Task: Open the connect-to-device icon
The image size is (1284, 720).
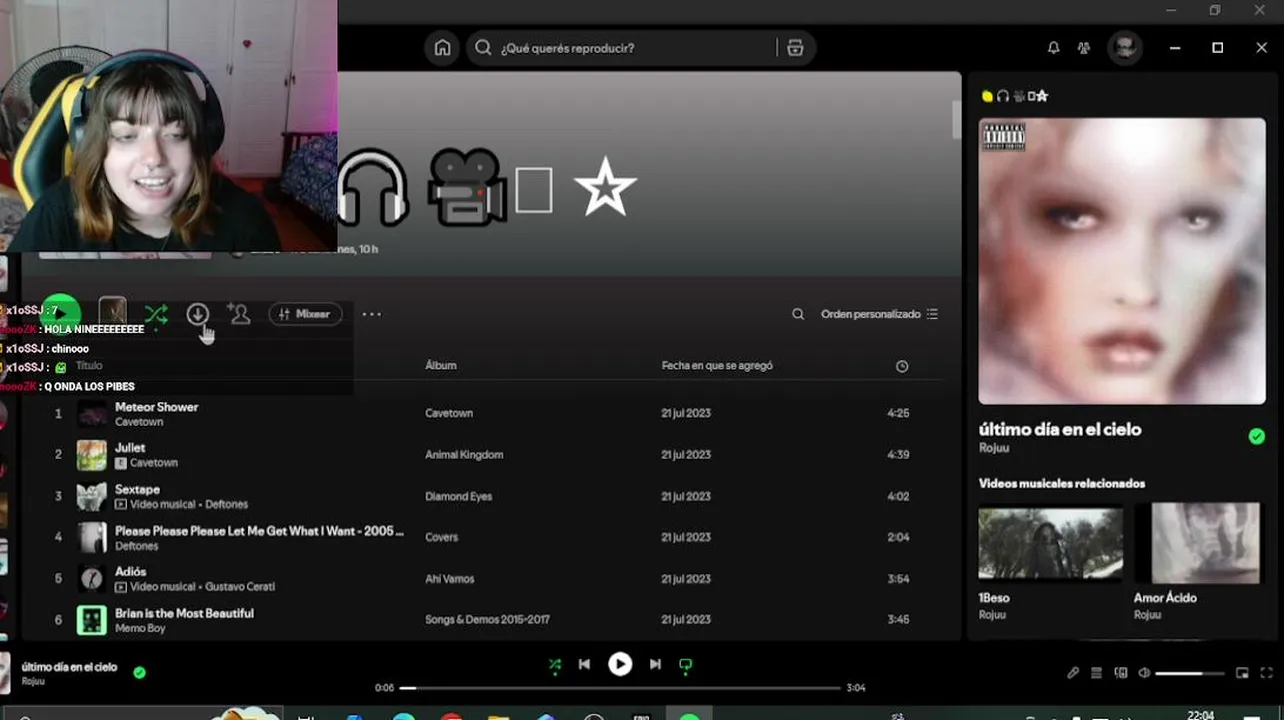Action: (1120, 673)
